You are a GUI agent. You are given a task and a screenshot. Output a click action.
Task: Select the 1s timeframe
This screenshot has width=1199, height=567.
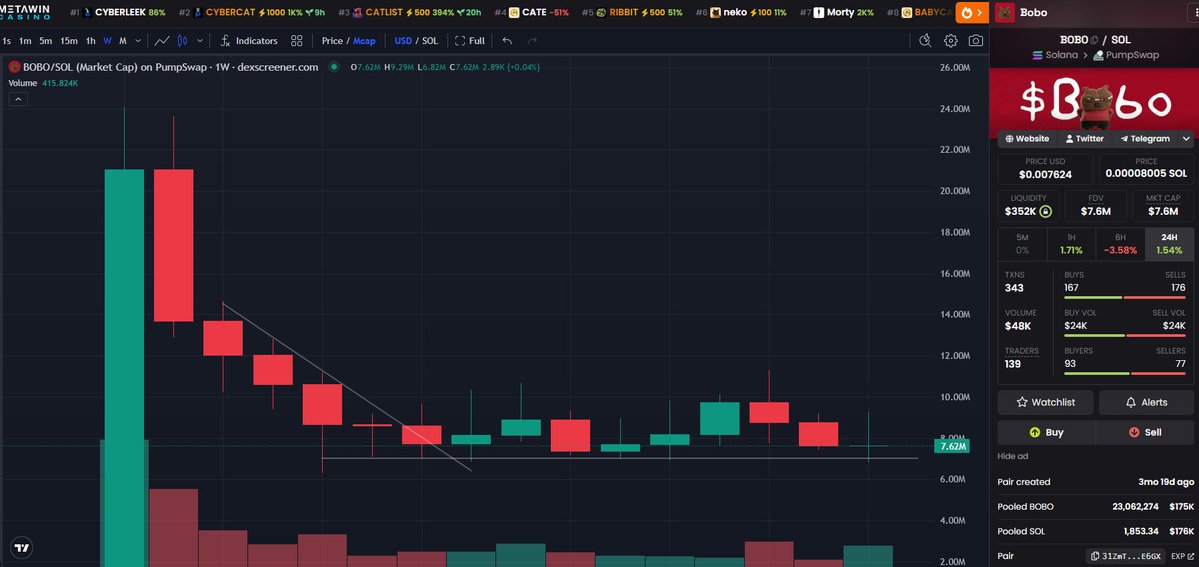tap(7, 41)
